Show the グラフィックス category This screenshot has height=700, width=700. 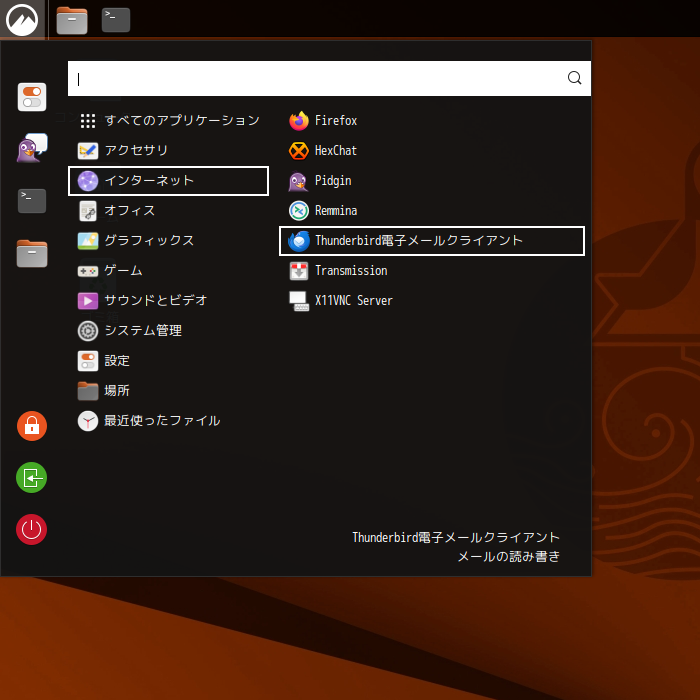pyautogui.click(x=168, y=241)
